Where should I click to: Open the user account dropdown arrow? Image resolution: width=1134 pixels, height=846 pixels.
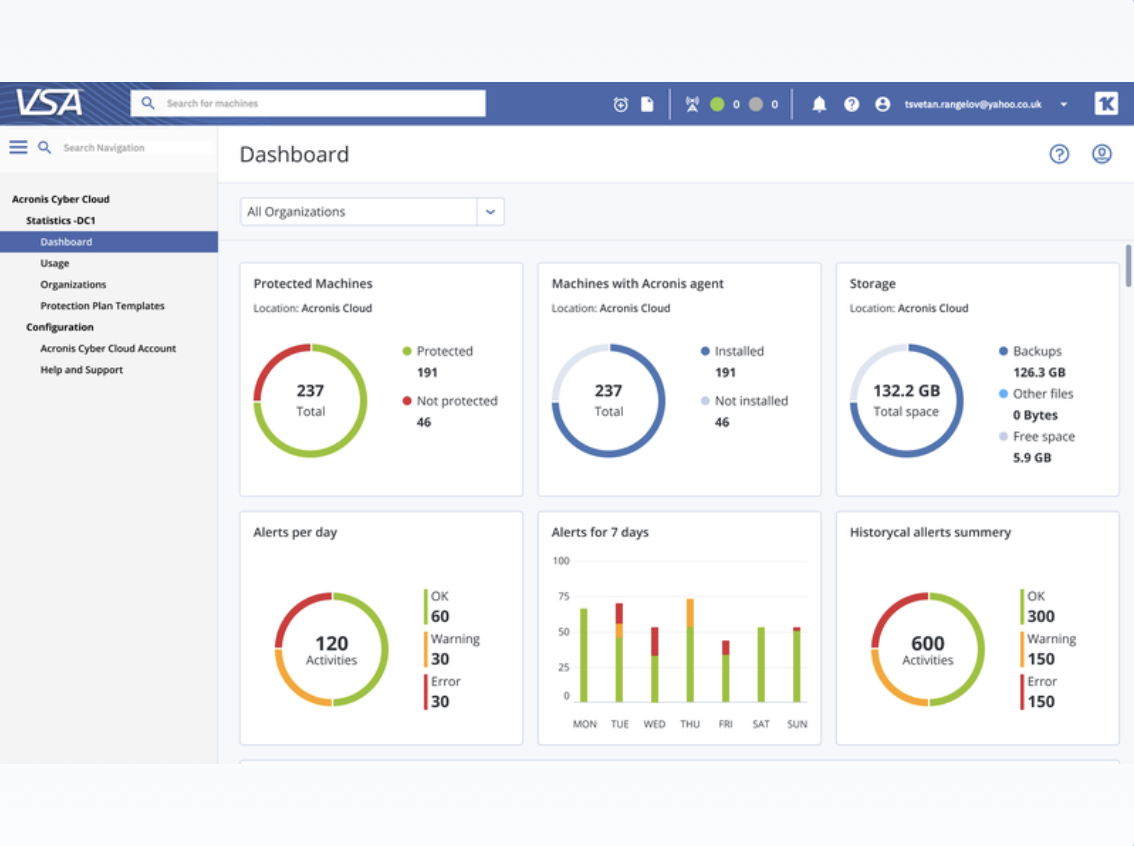click(x=1063, y=104)
